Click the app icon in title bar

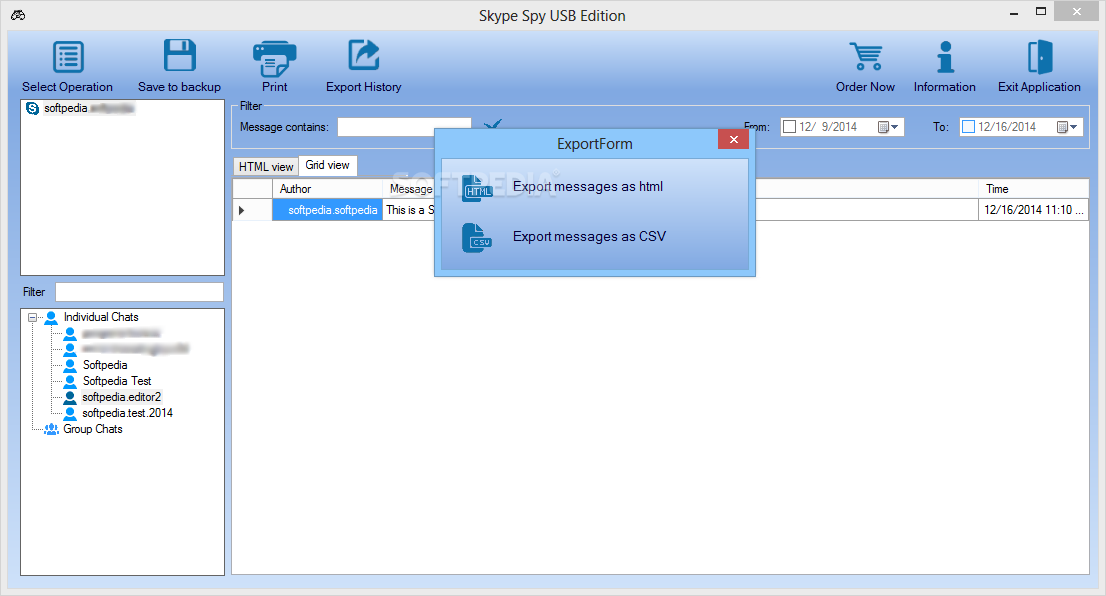(18, 15)
